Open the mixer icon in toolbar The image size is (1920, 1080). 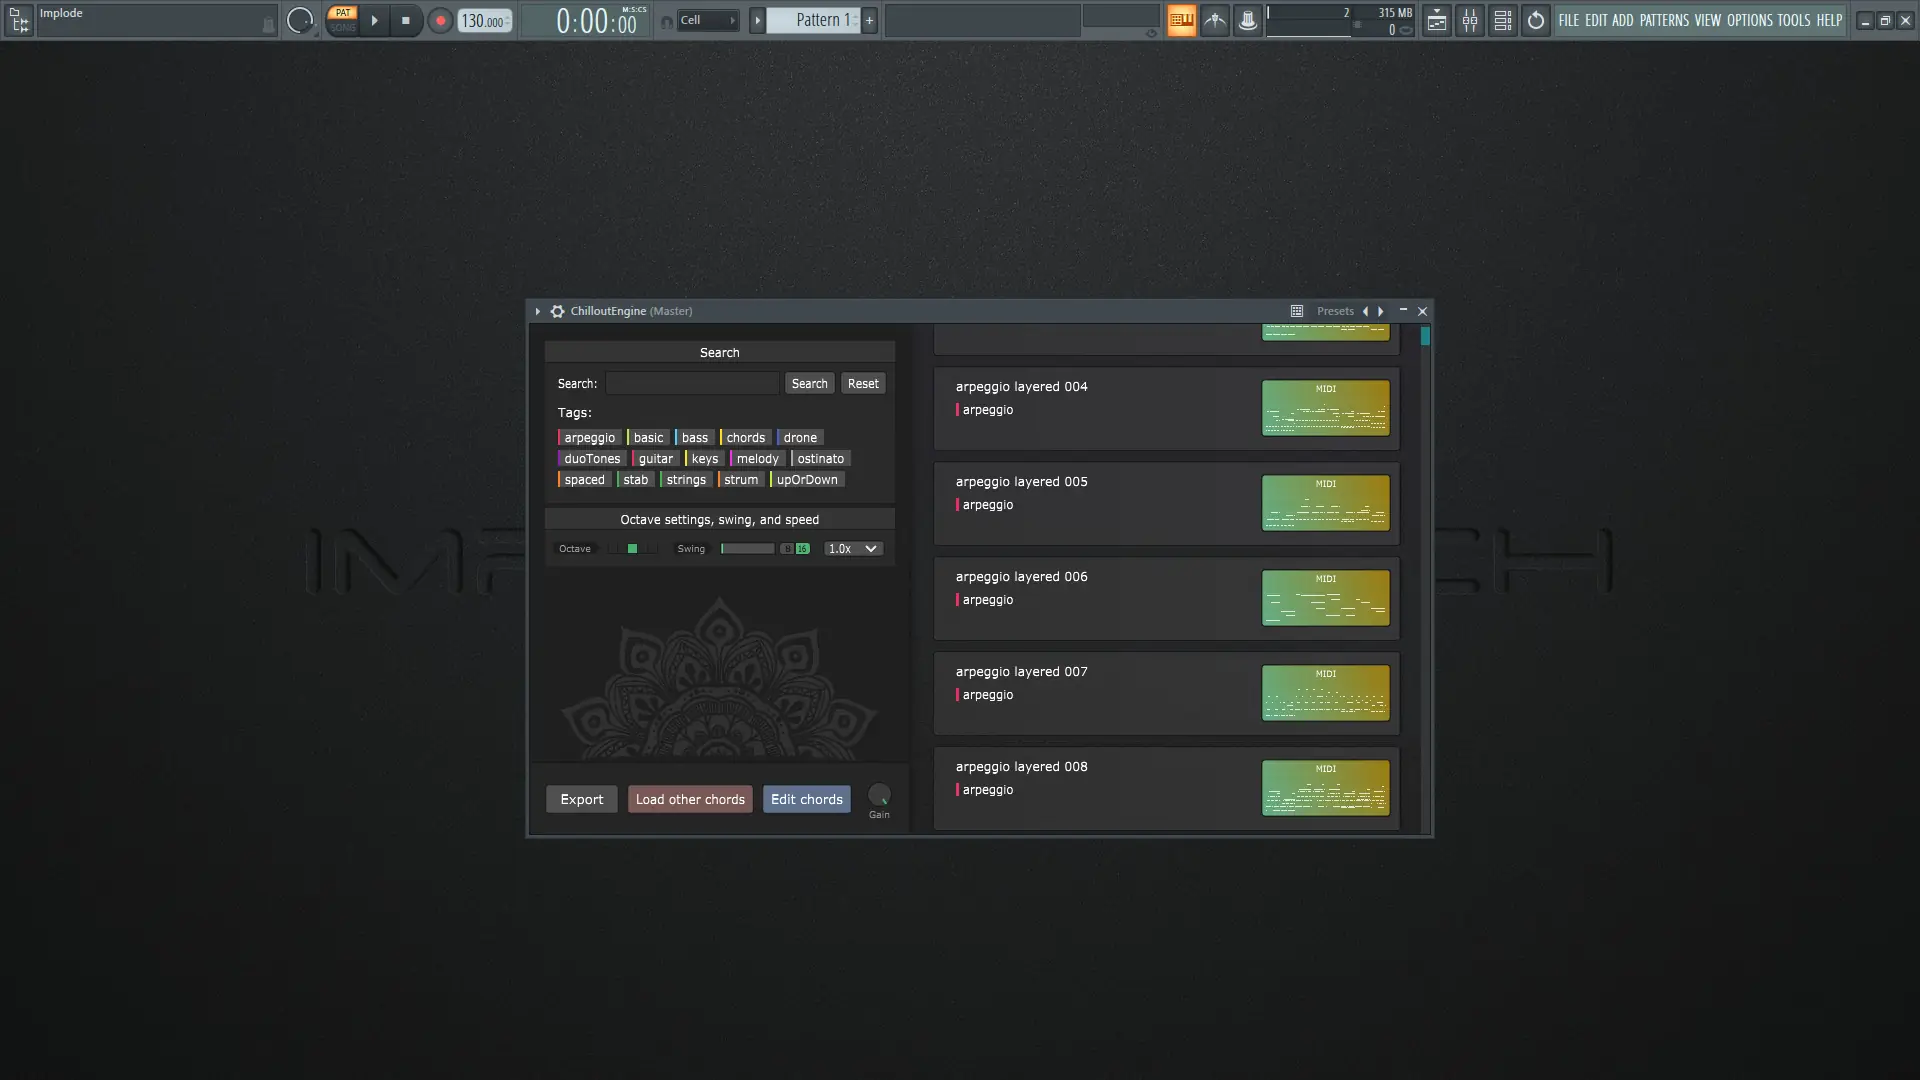click(x=1469, y=20)
